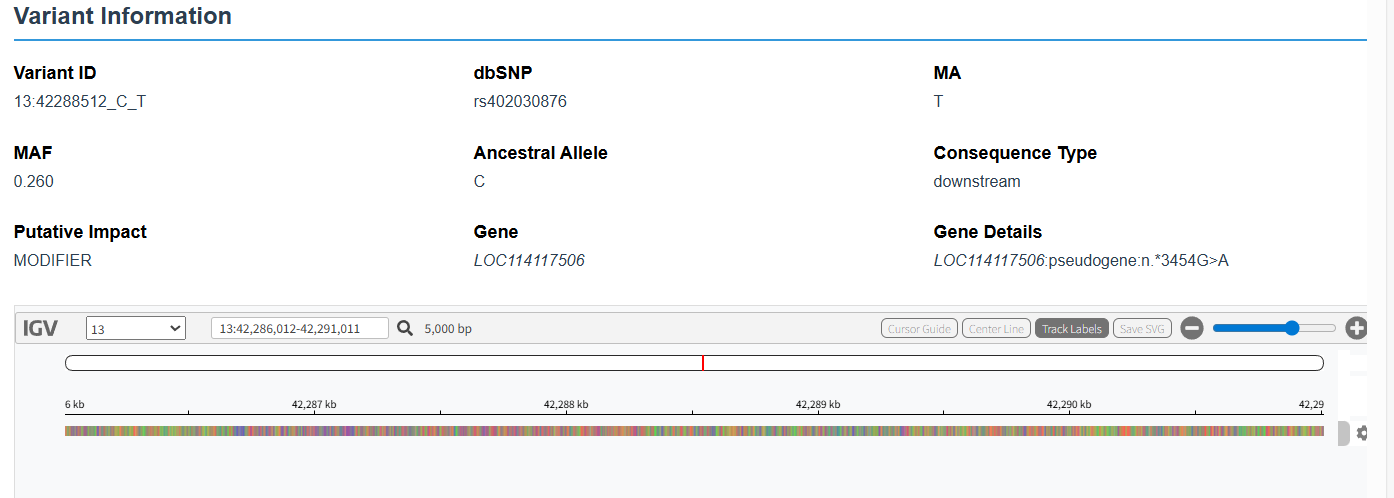Toggle the Center Line option
The image size is (1394, 498).
(x=996, y=328)
